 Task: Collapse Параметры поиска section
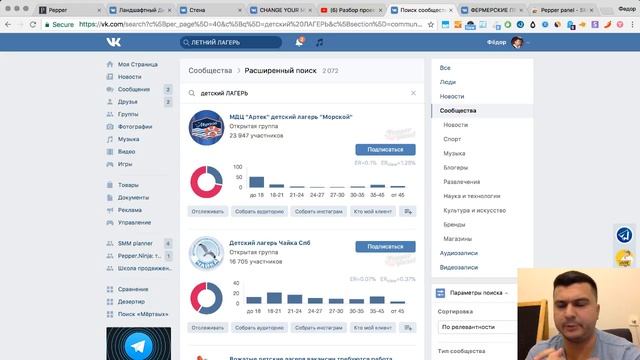478,293
